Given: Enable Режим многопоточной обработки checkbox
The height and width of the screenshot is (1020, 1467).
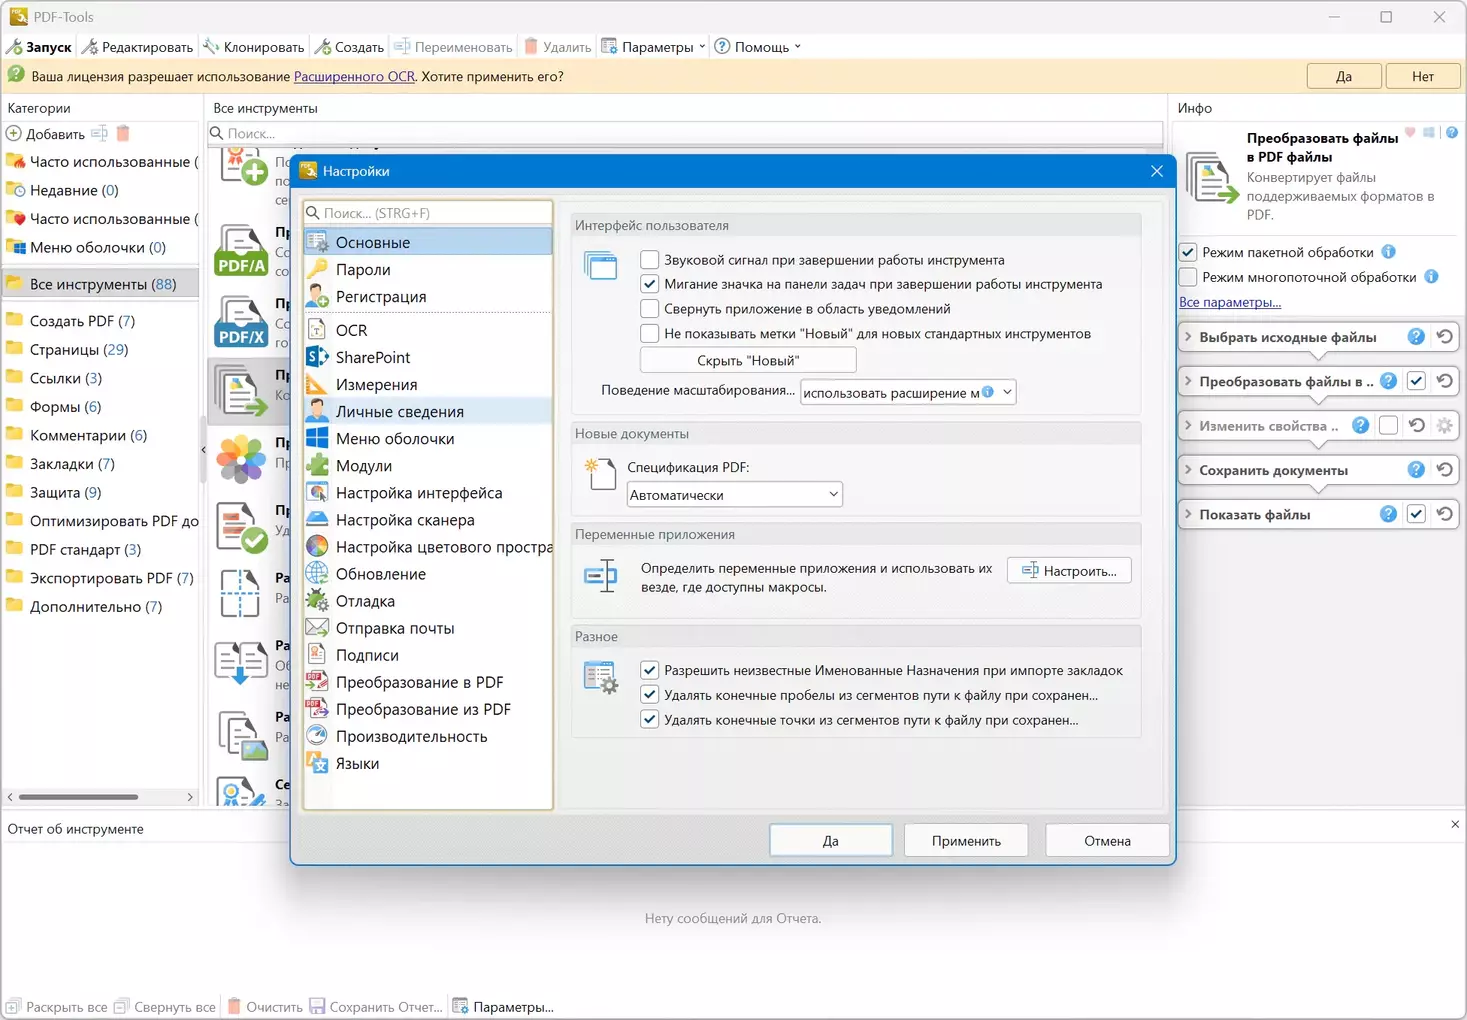Looking at the screenshot, I should 1188,277.
